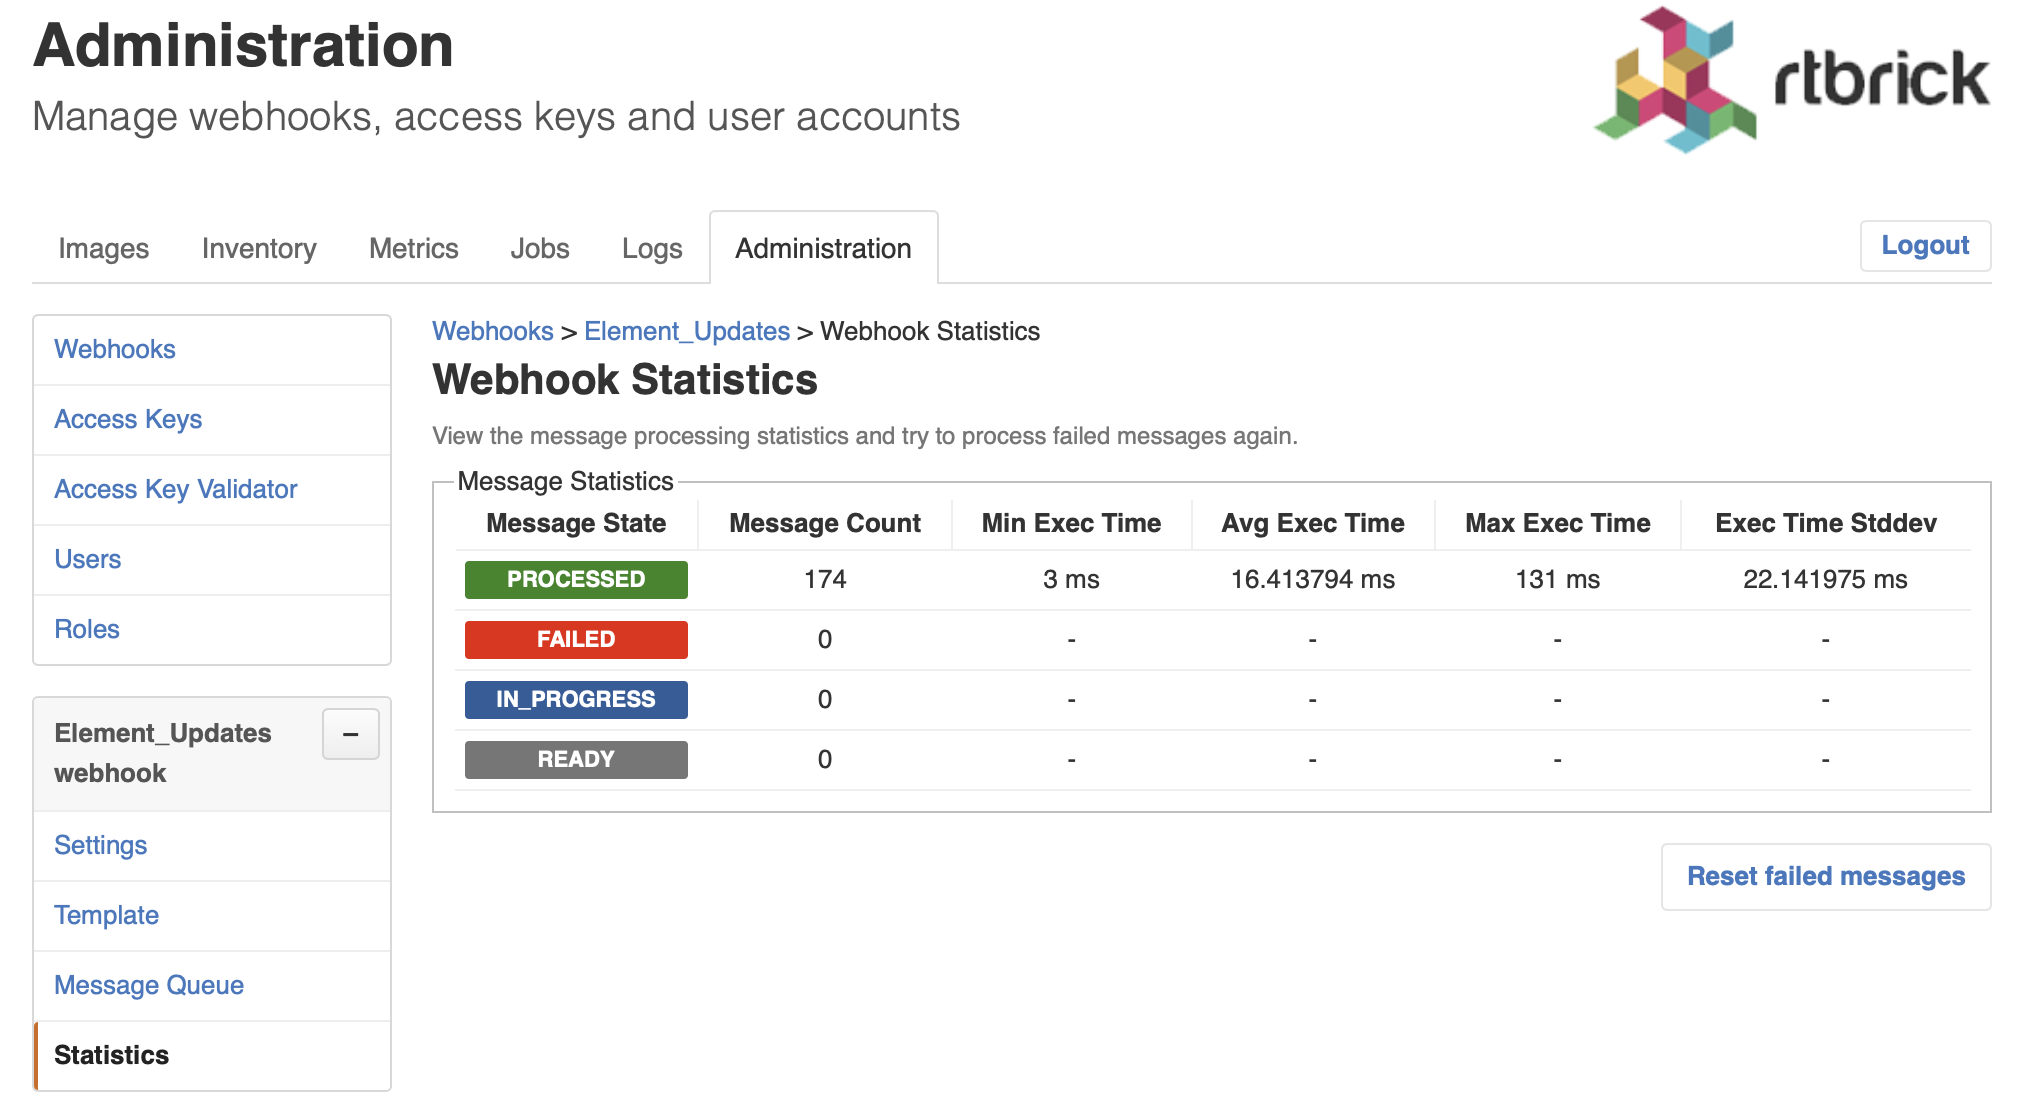Expand the Webhooks sidebar section

113,349
